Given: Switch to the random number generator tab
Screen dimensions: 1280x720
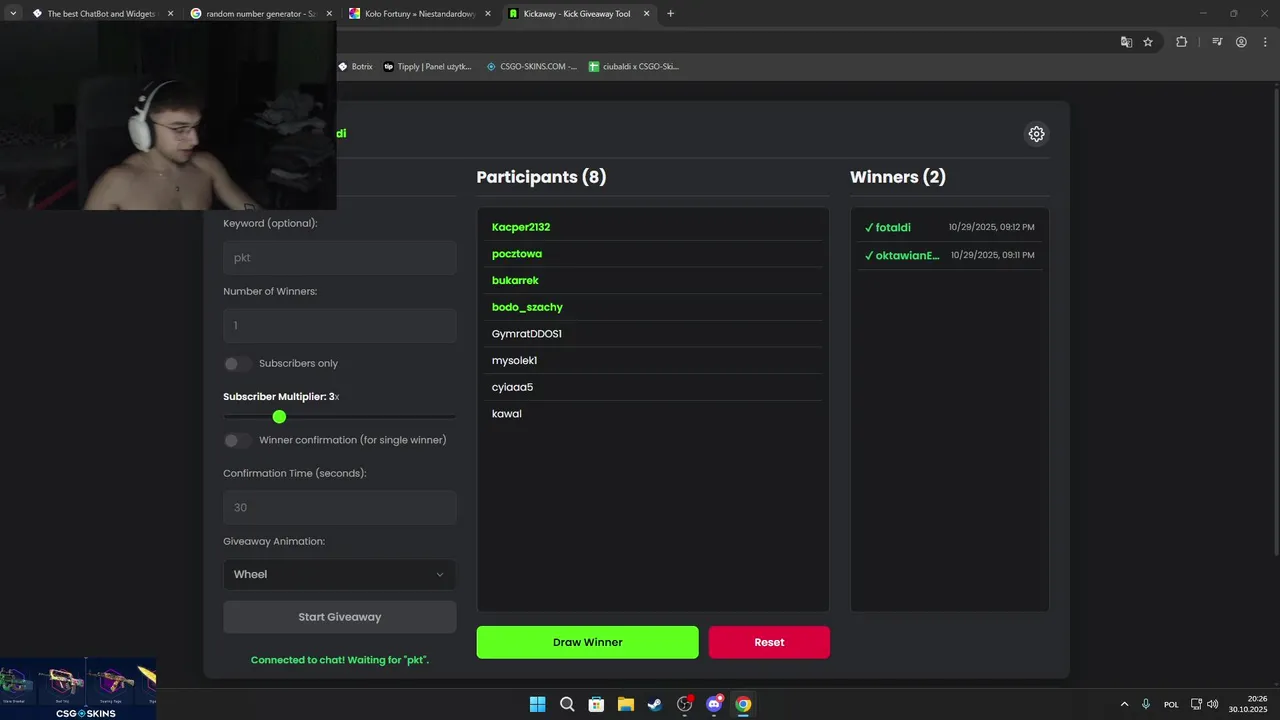Looking at the screenshot, I should 261,14.
